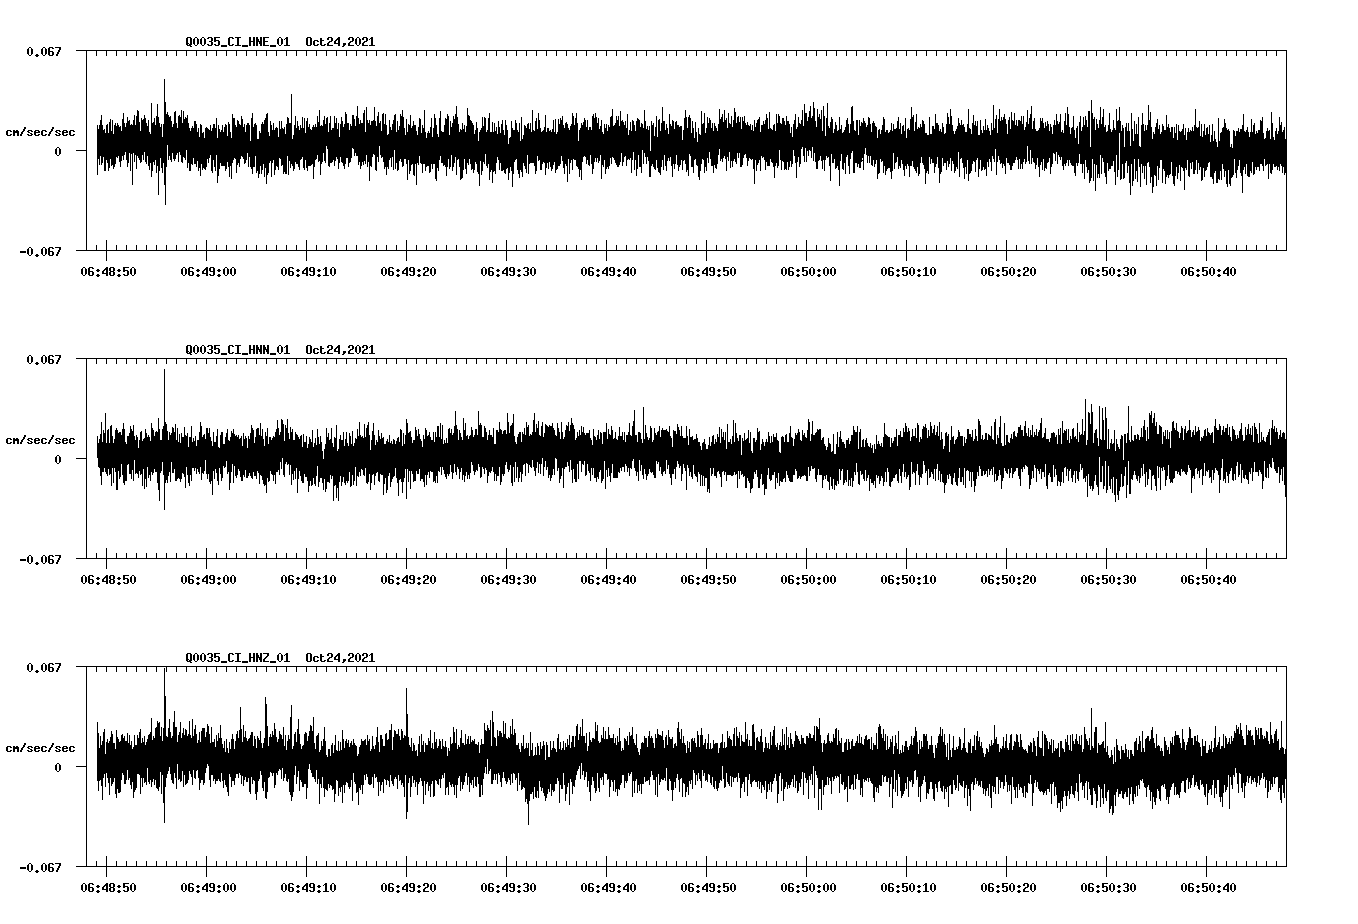The height and width of the screenshot is (924, 1358).
Task: Click the 06:50:40 time label under HNE plot
Action: click(x=1208, y=272)
